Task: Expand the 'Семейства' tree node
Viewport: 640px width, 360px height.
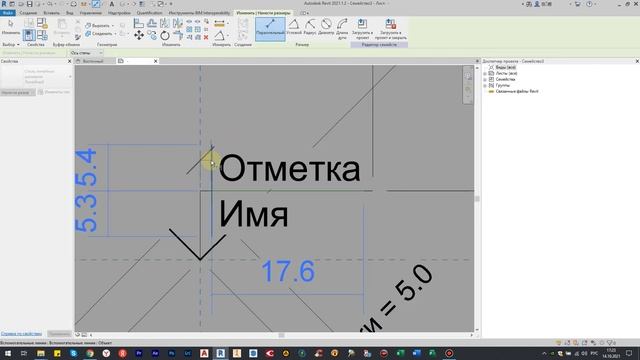Action: tap(485, 80)
